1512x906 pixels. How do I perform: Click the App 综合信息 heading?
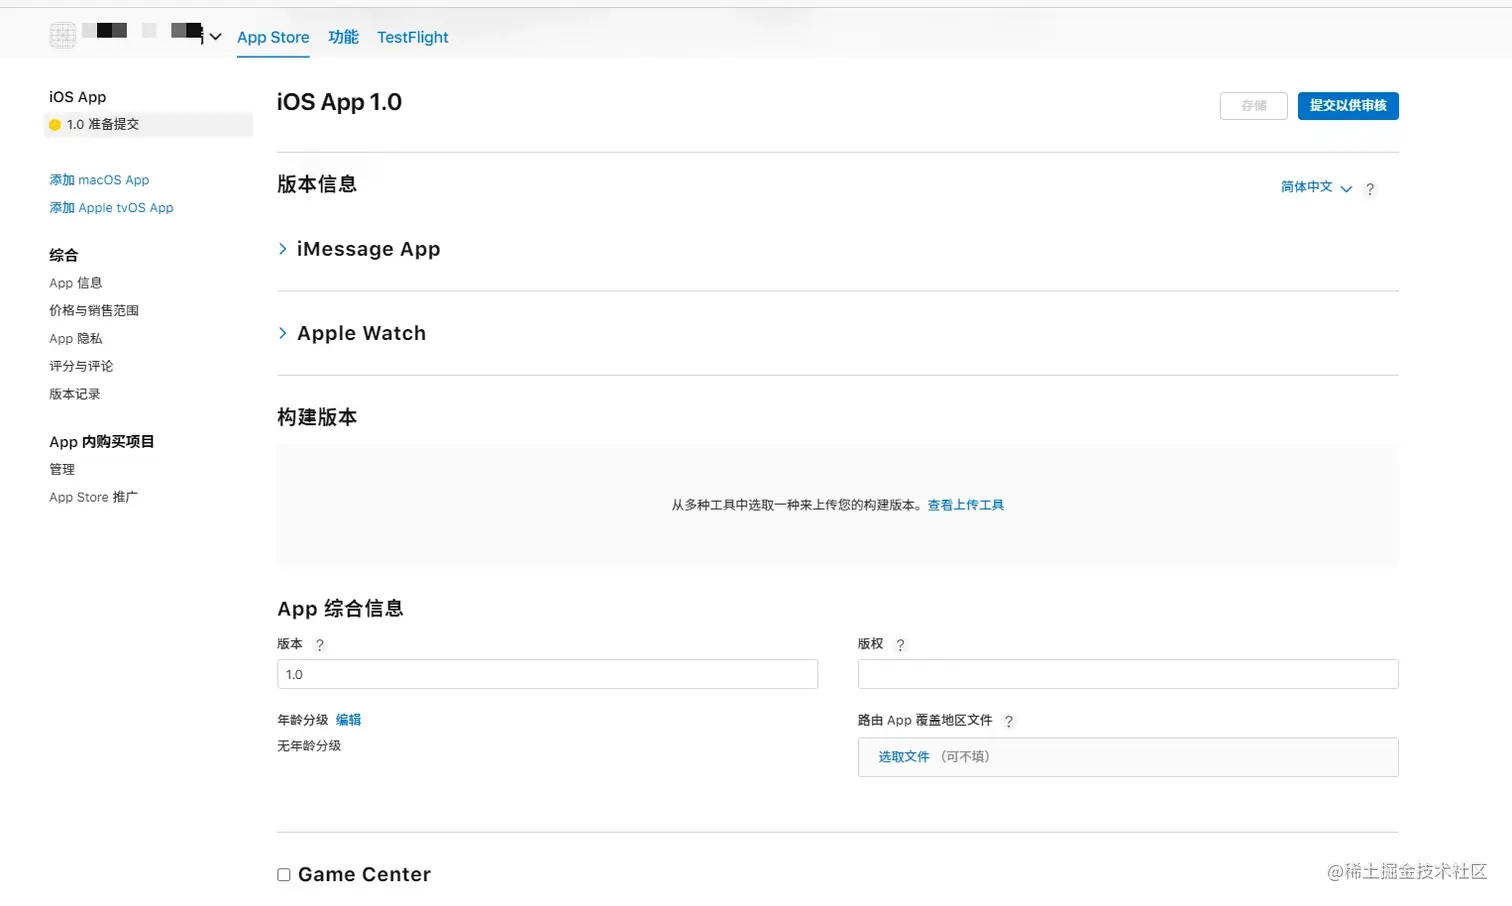pyautogui.click(x=340, y=609)
